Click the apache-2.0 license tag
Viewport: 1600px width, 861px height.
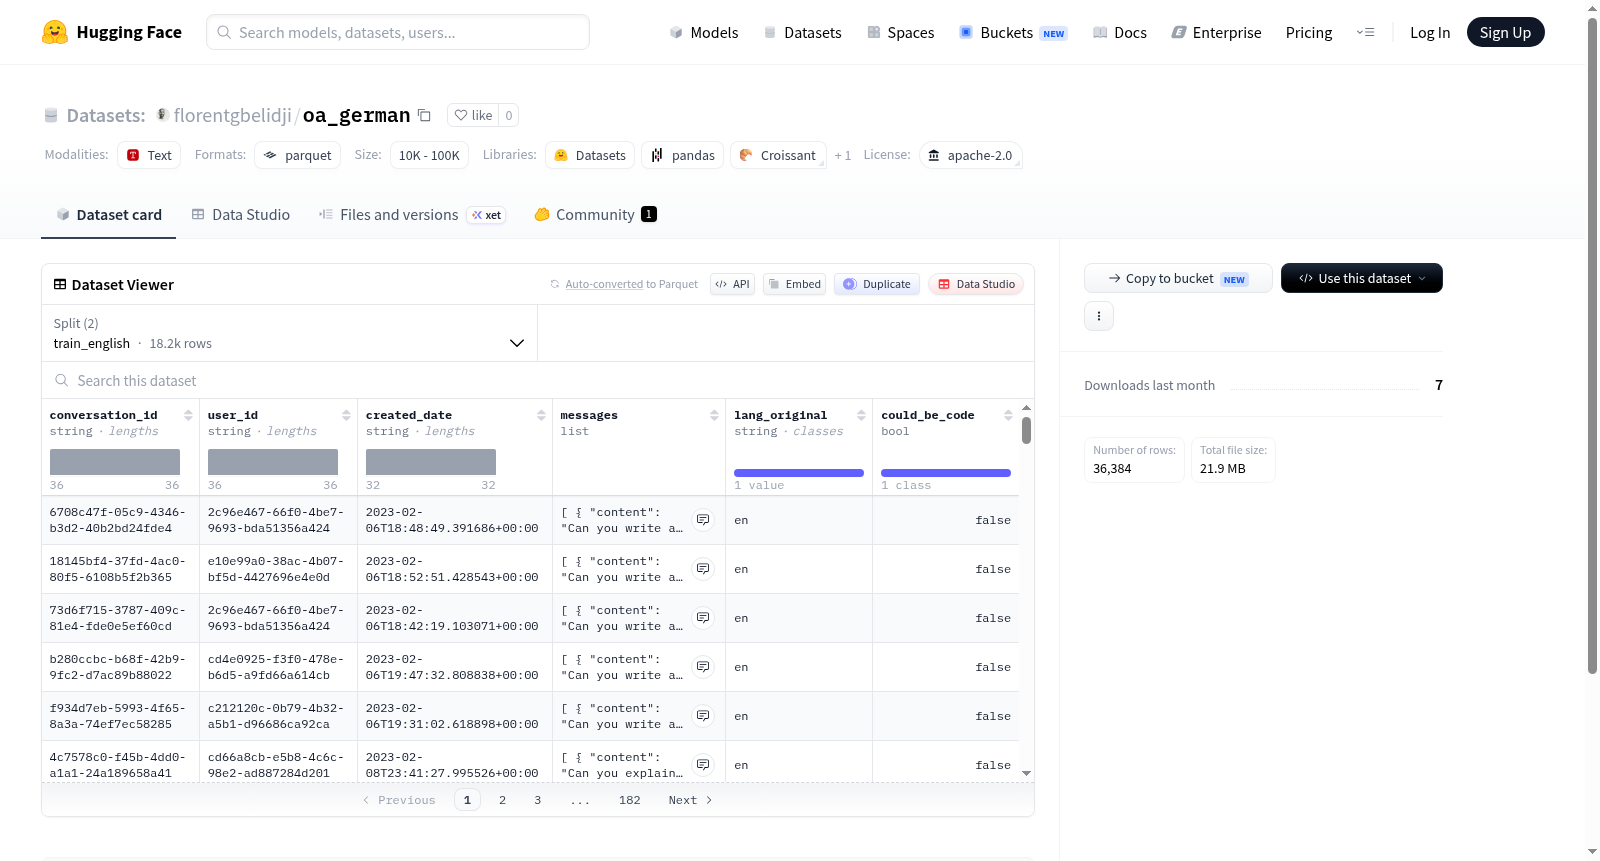[x=970, y=155]
